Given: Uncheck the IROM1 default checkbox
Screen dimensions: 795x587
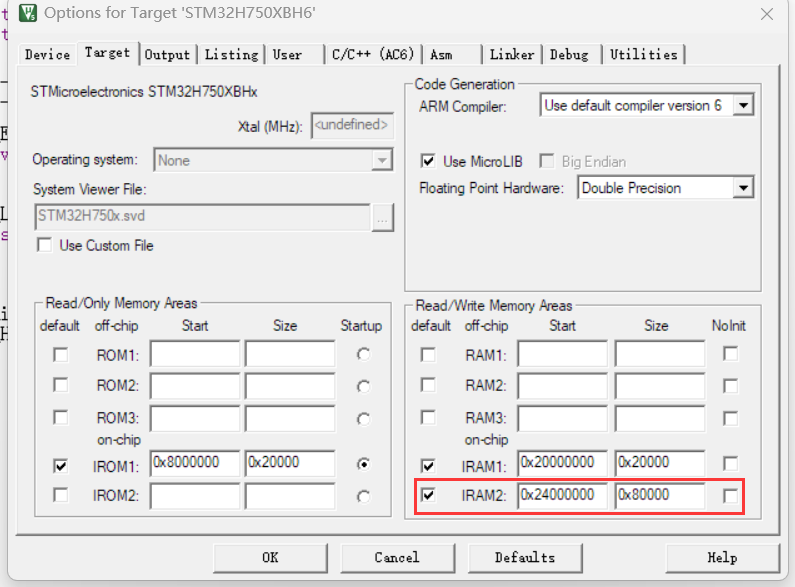Looking at the screenshot, I should [x=61, y=465].
